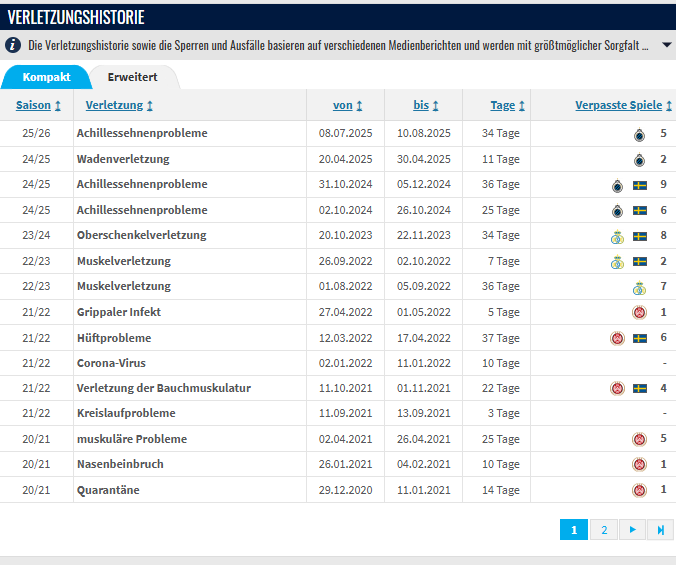Click club crest in muskuläre Probleme row

click(639, 439)
